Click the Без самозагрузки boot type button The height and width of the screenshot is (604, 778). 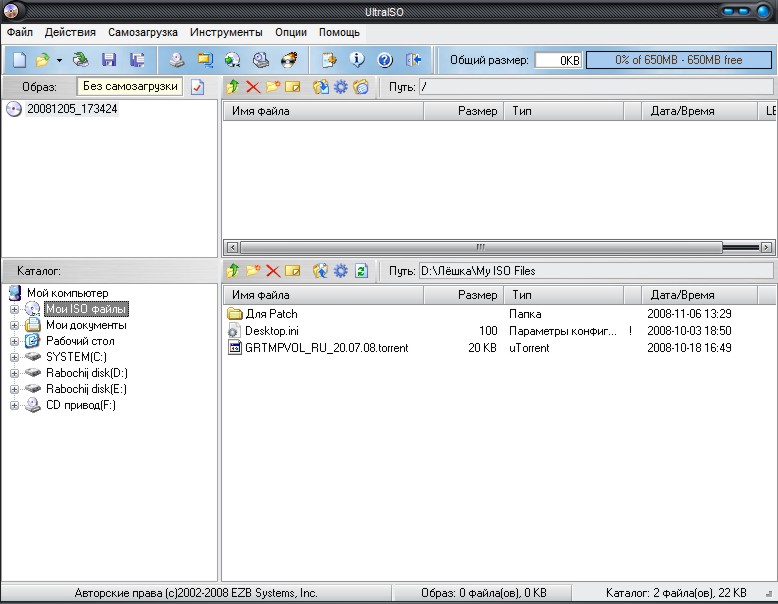pos(130,86)
